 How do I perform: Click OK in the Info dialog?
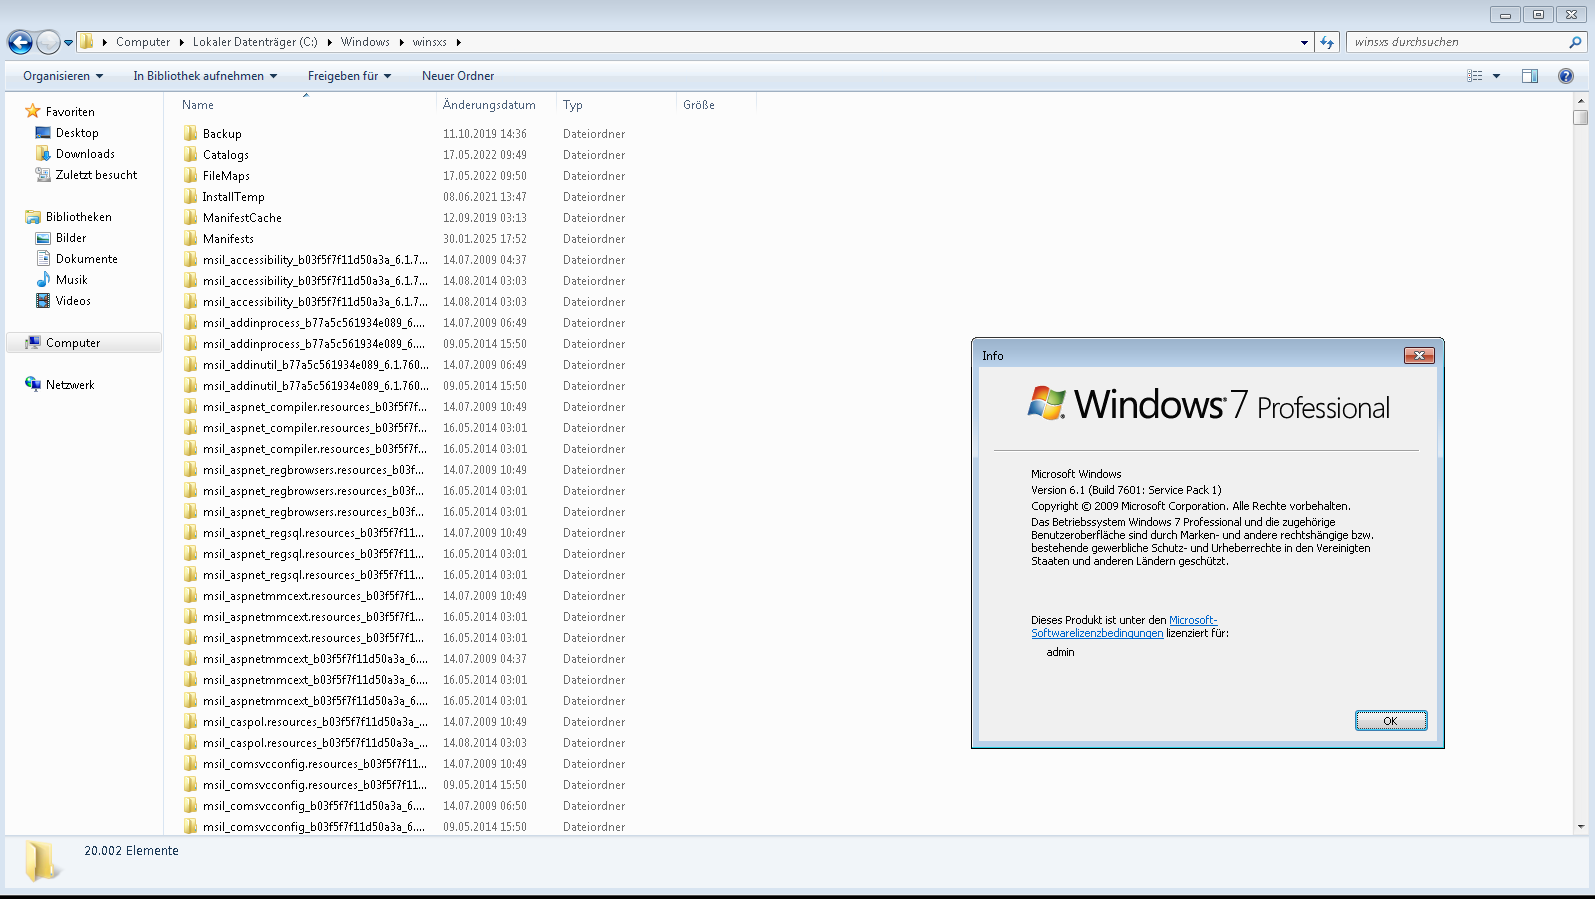pyautogui.click(x=1390, y=721)
